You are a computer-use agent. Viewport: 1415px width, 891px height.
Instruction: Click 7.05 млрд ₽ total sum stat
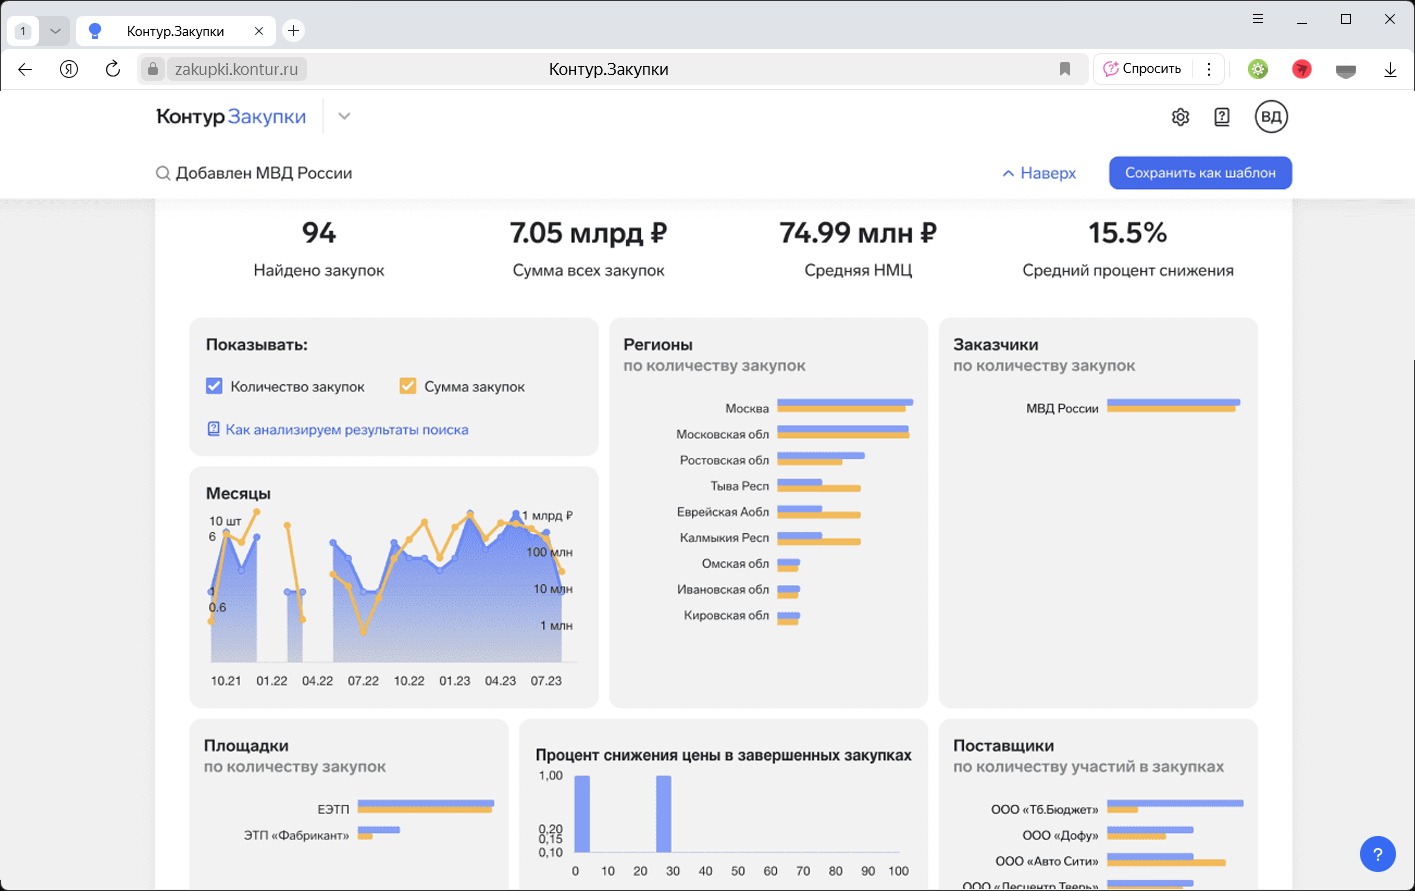pyautogui.click(x=588, y=249)
